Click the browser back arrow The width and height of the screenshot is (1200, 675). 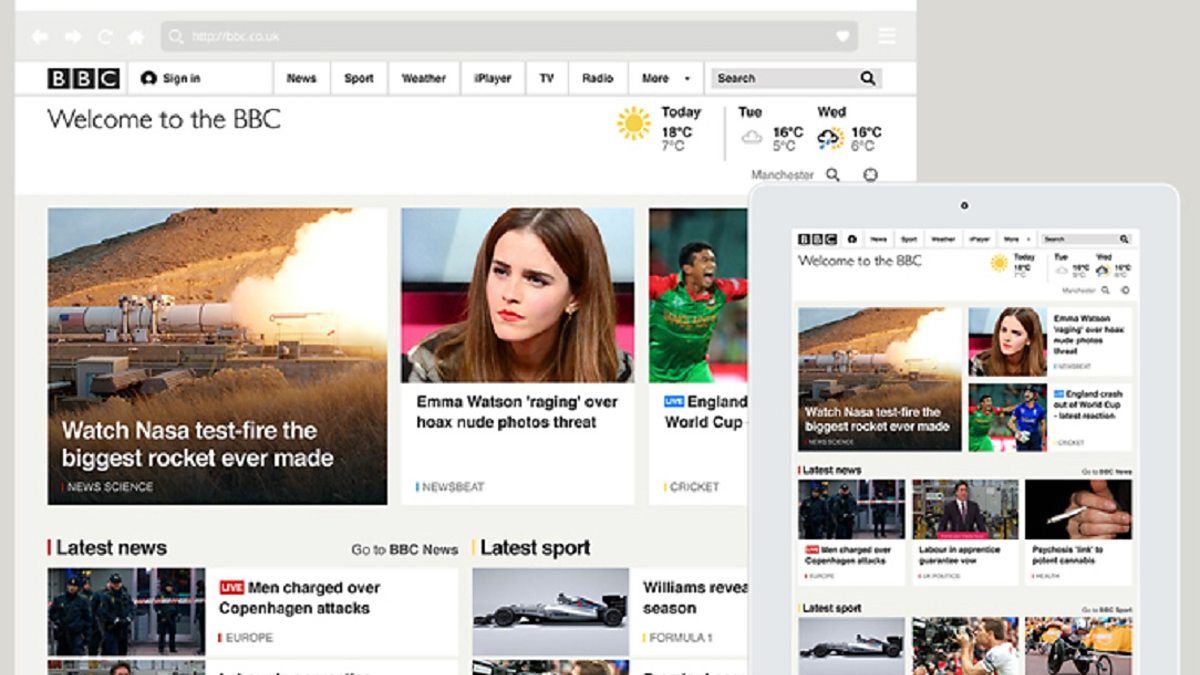point(39,37)
